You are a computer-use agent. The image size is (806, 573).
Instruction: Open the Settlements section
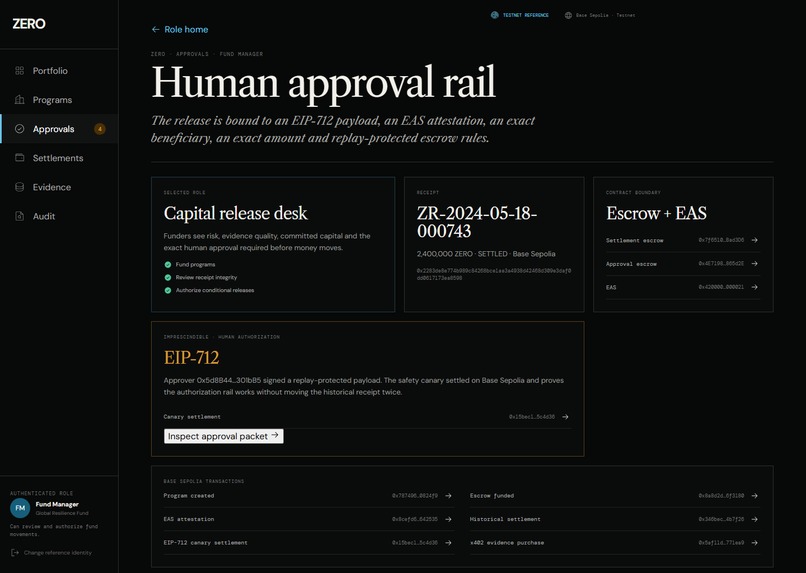[59, 158]
